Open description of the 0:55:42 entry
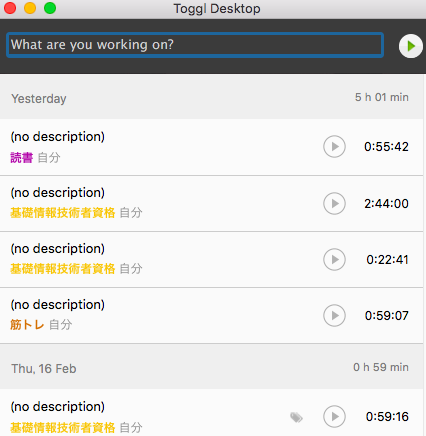This screenshot has width=426, height=436. click(58, 137)
